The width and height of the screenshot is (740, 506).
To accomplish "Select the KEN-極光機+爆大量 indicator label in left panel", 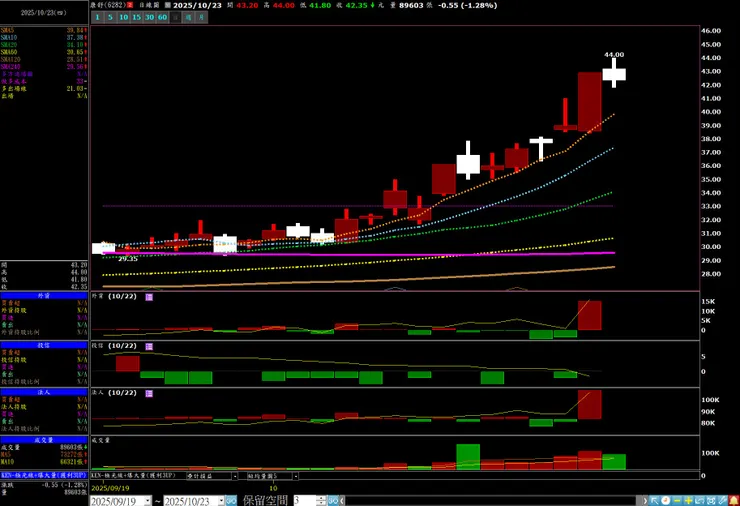I will pyautogui.click(x=44, y=475).
